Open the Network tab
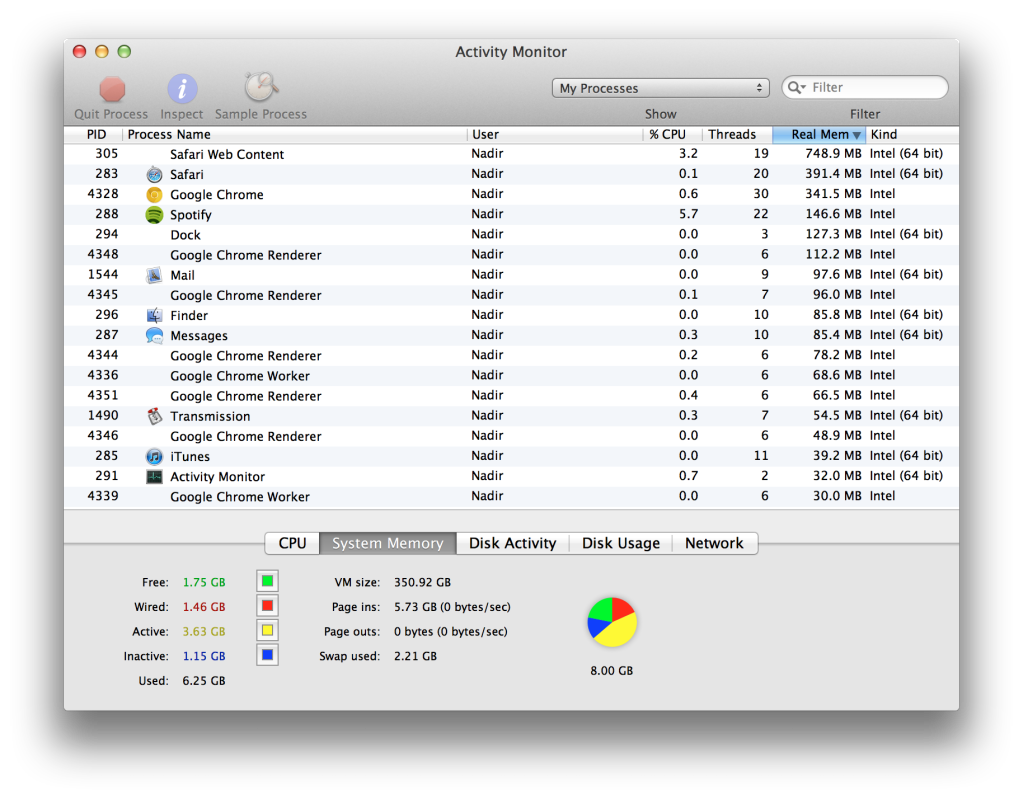Screen dimensions: 1023x799 [714, 543]
